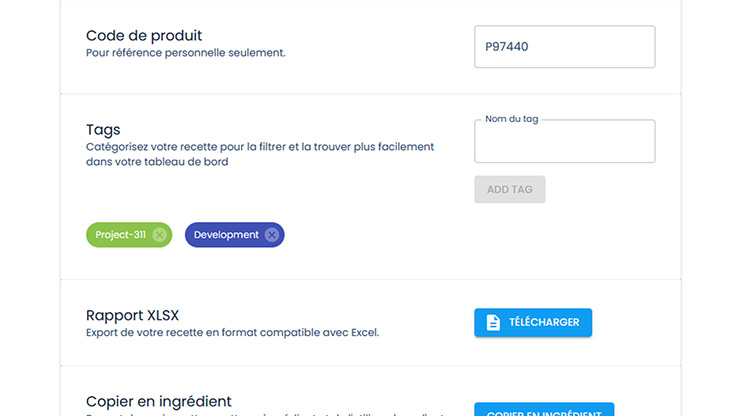Click the 'Catégorisez votre recette' description text

[x=260, y=147]
